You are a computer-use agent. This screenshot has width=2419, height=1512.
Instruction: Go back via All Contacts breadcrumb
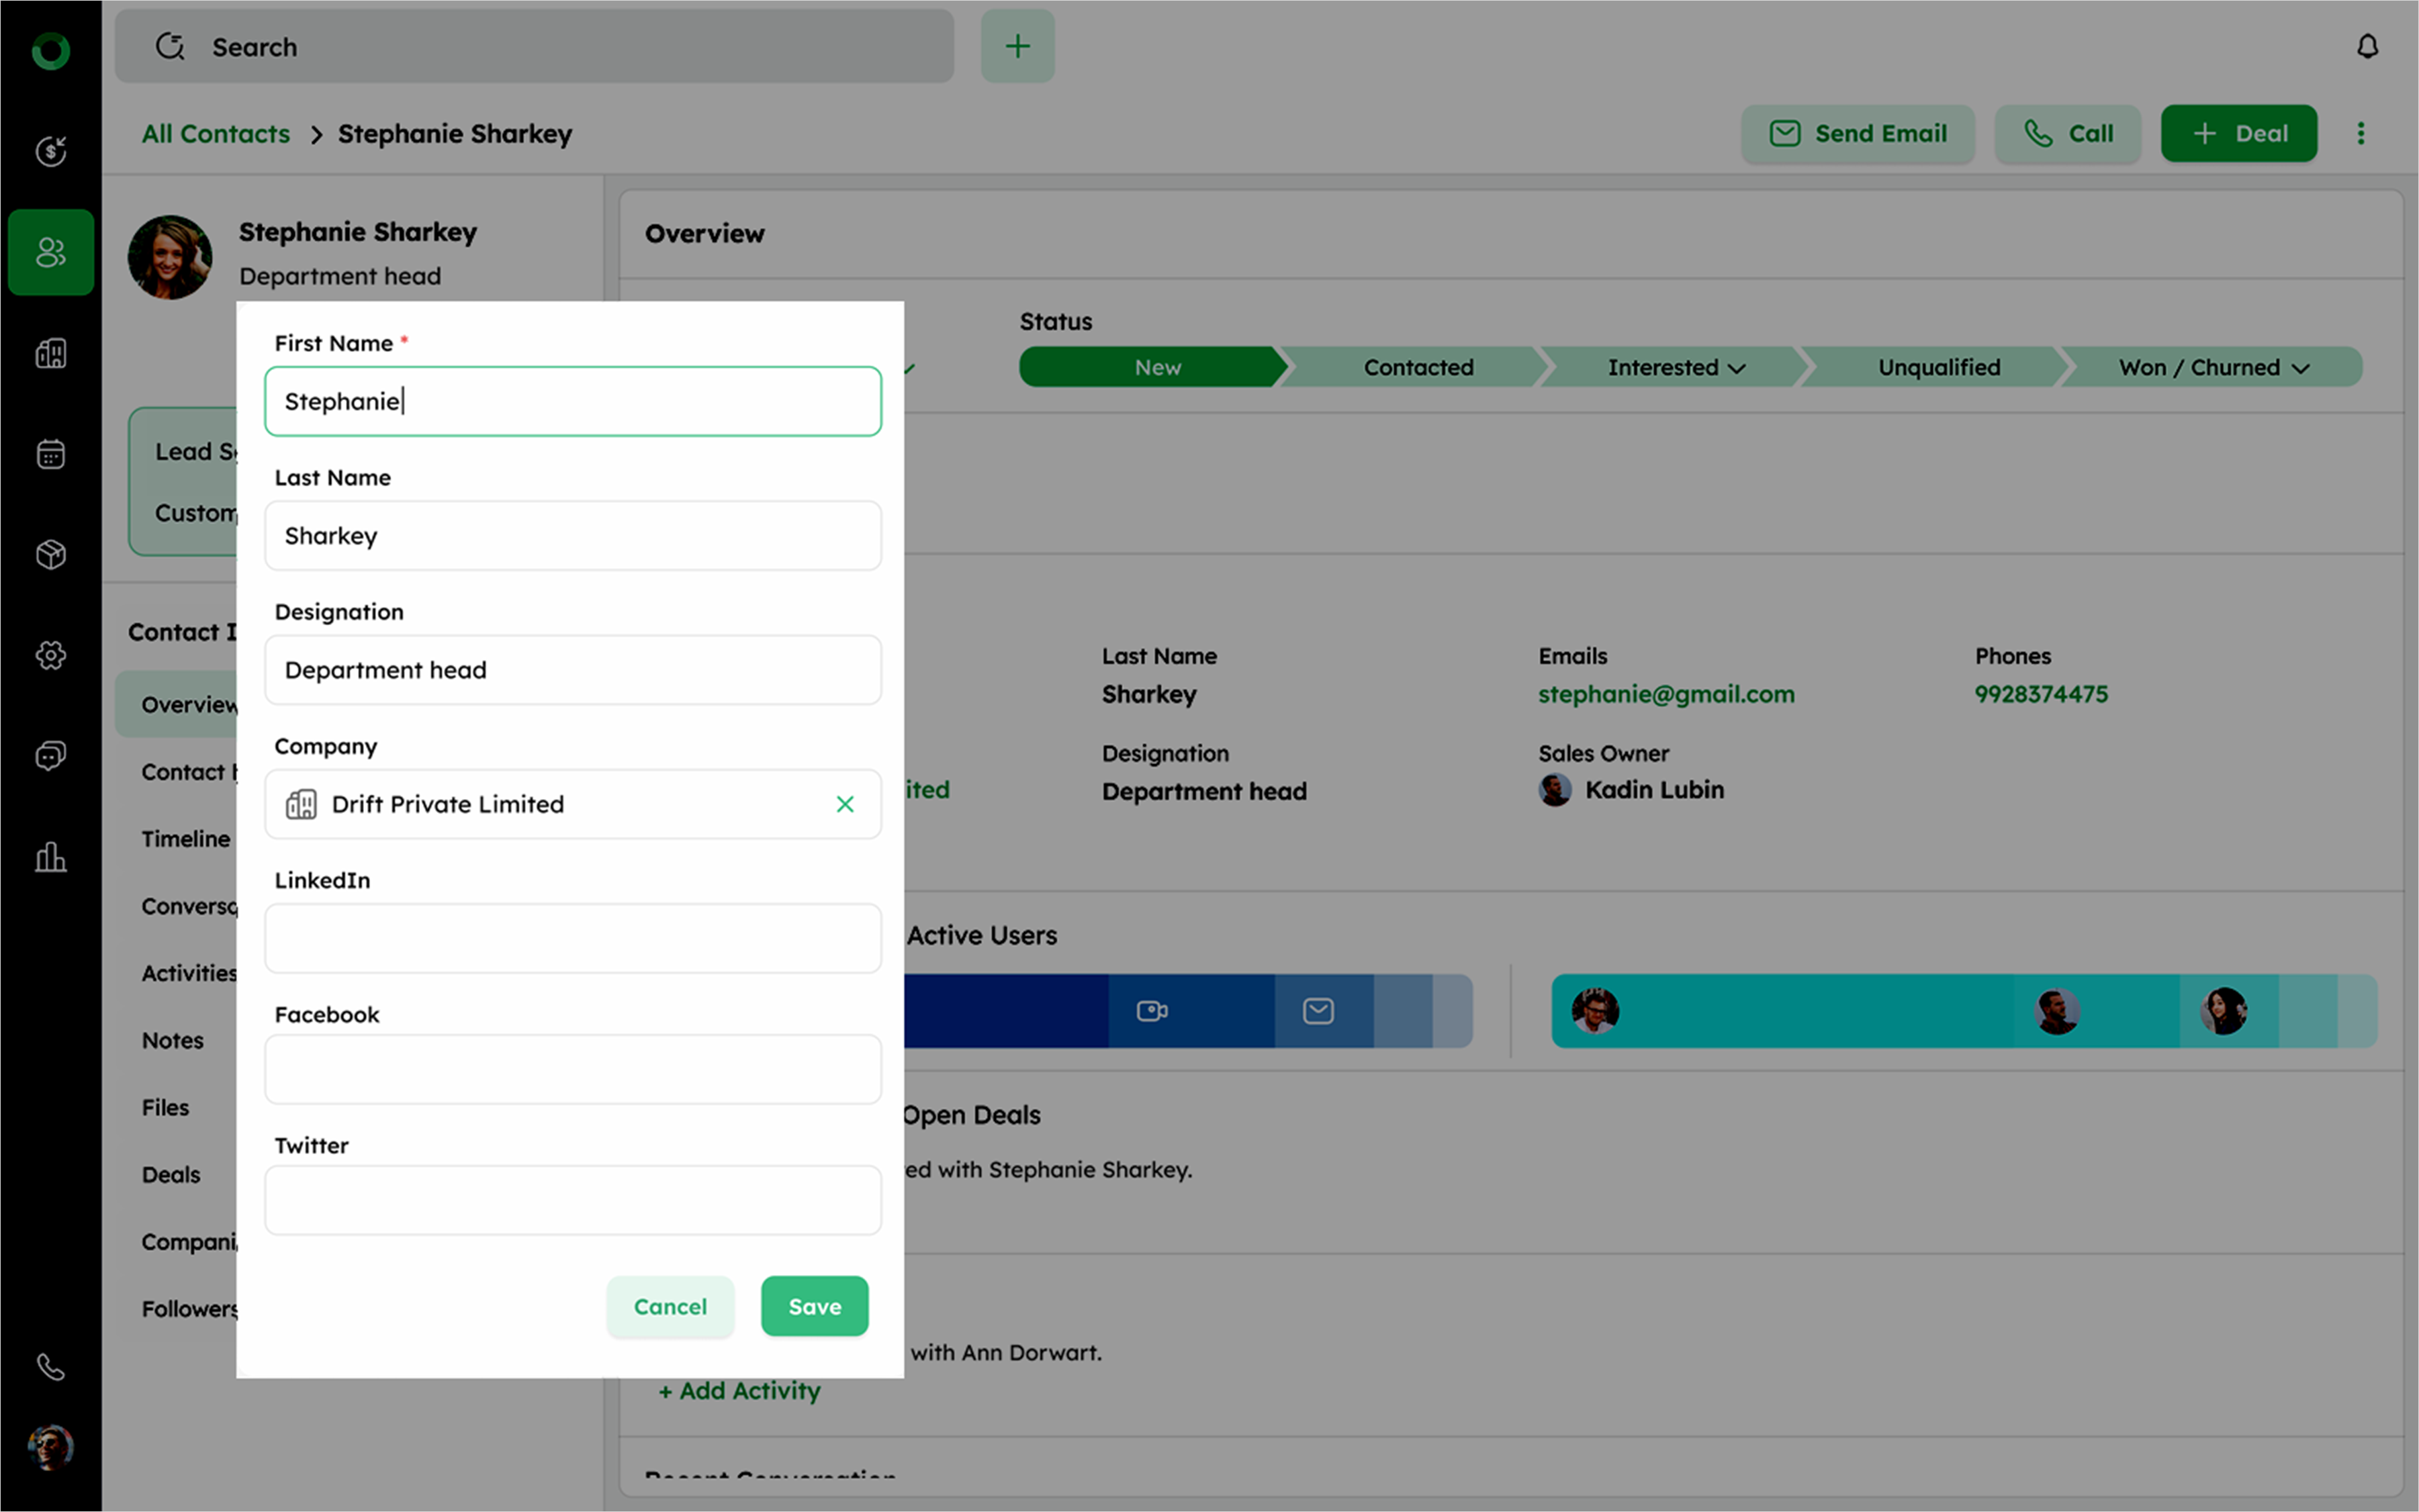point(216,134)
